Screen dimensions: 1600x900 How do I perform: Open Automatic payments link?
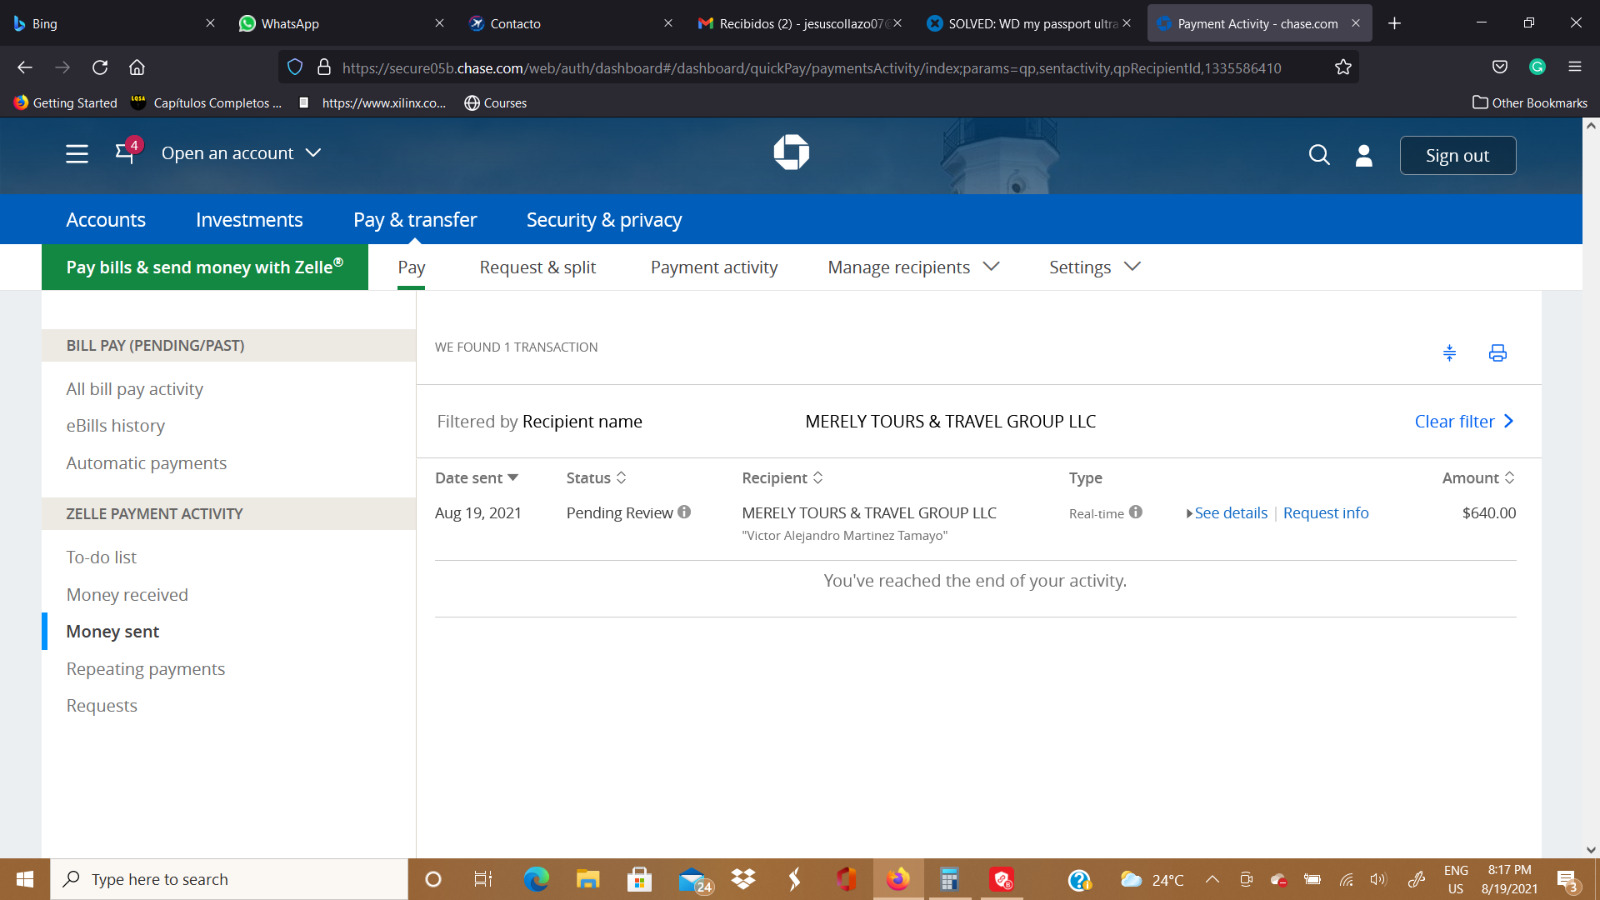[147, 463]
